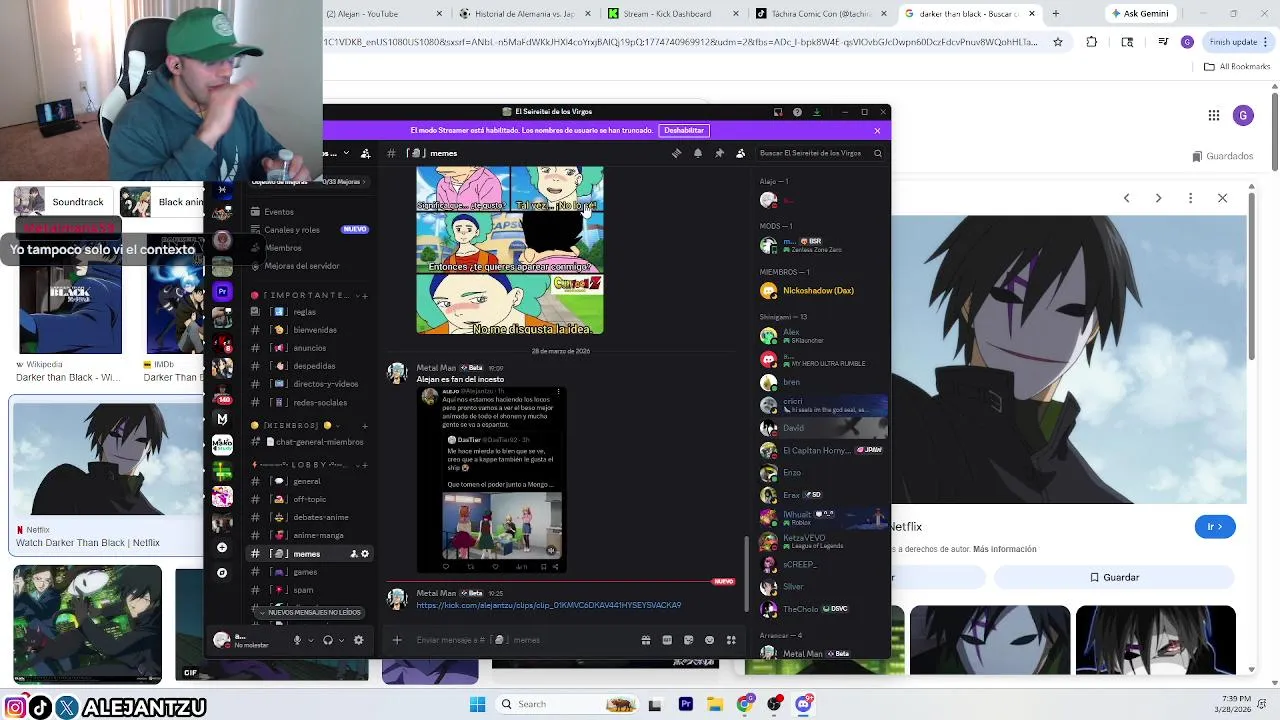Open the anime-manga channel

310,535
